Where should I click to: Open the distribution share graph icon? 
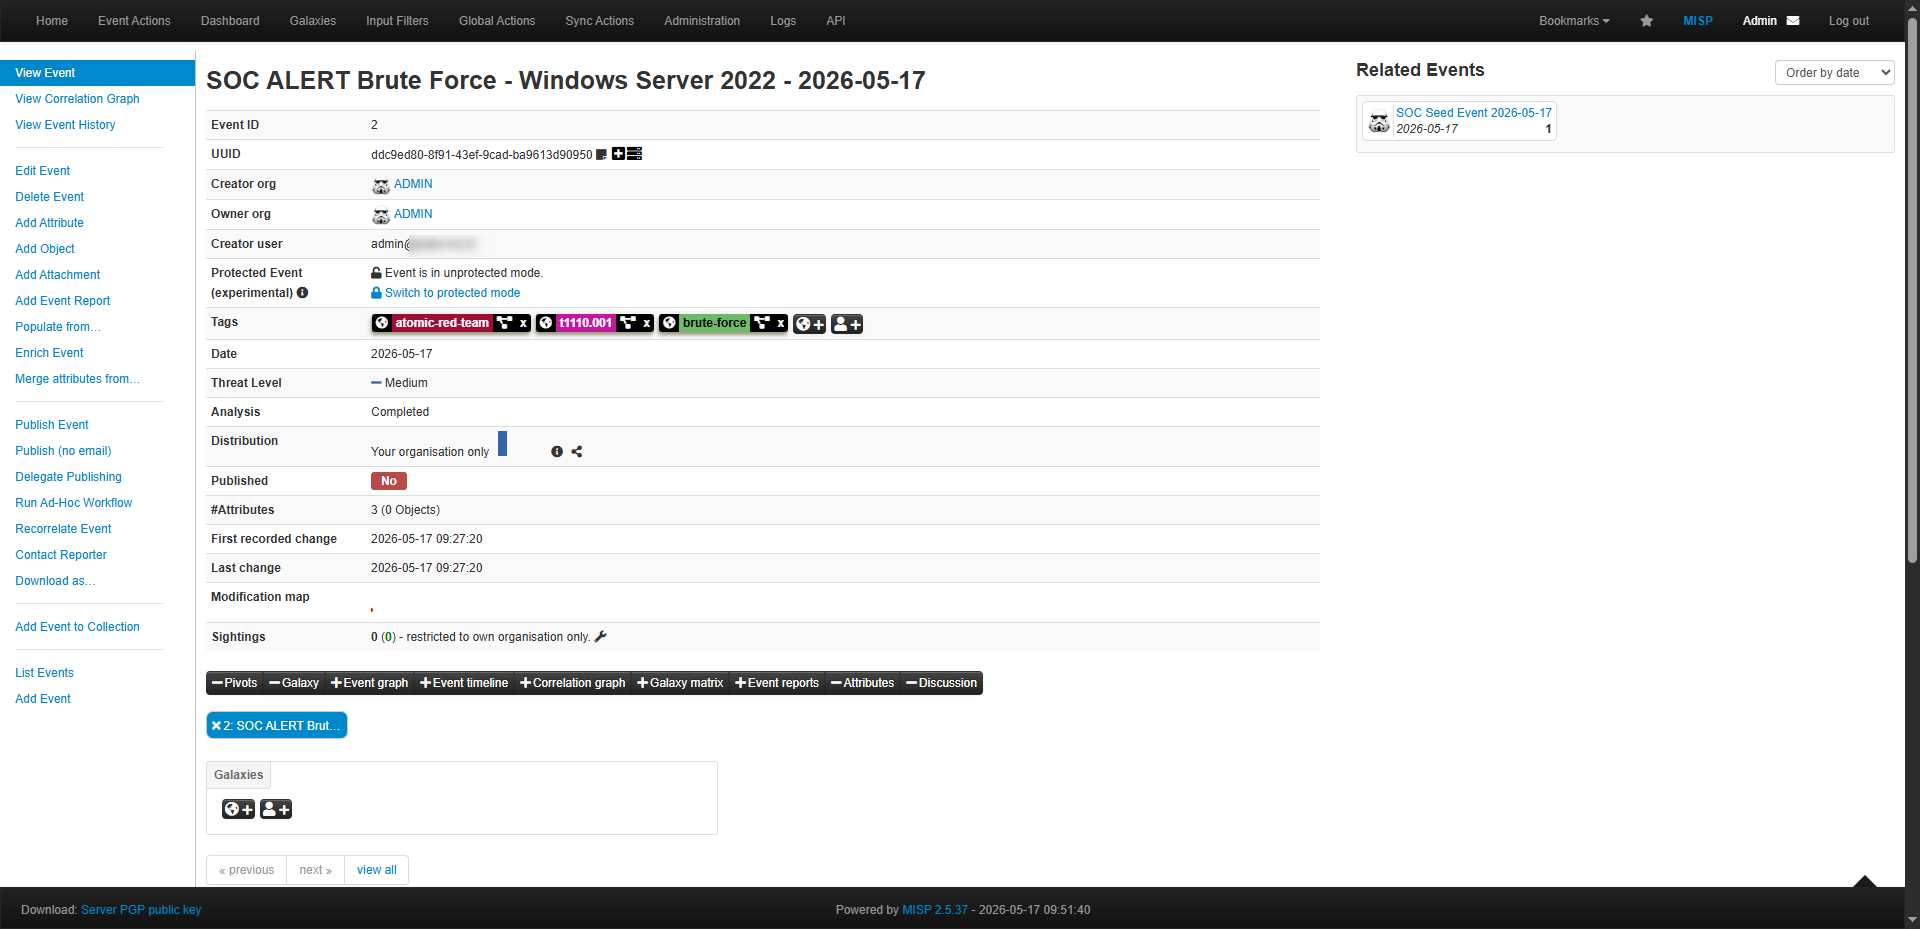pos(577,452)
